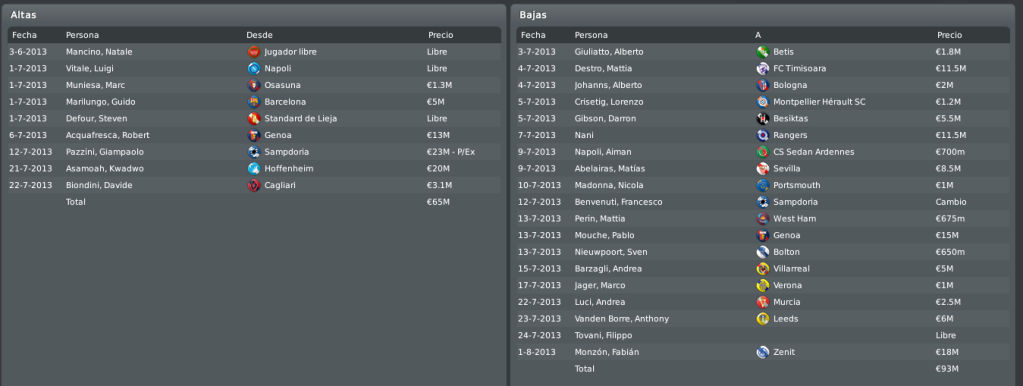Sort Altas table by Fecha column
Viewport: 1023px width, 386px height.
[x=24, y=35]
